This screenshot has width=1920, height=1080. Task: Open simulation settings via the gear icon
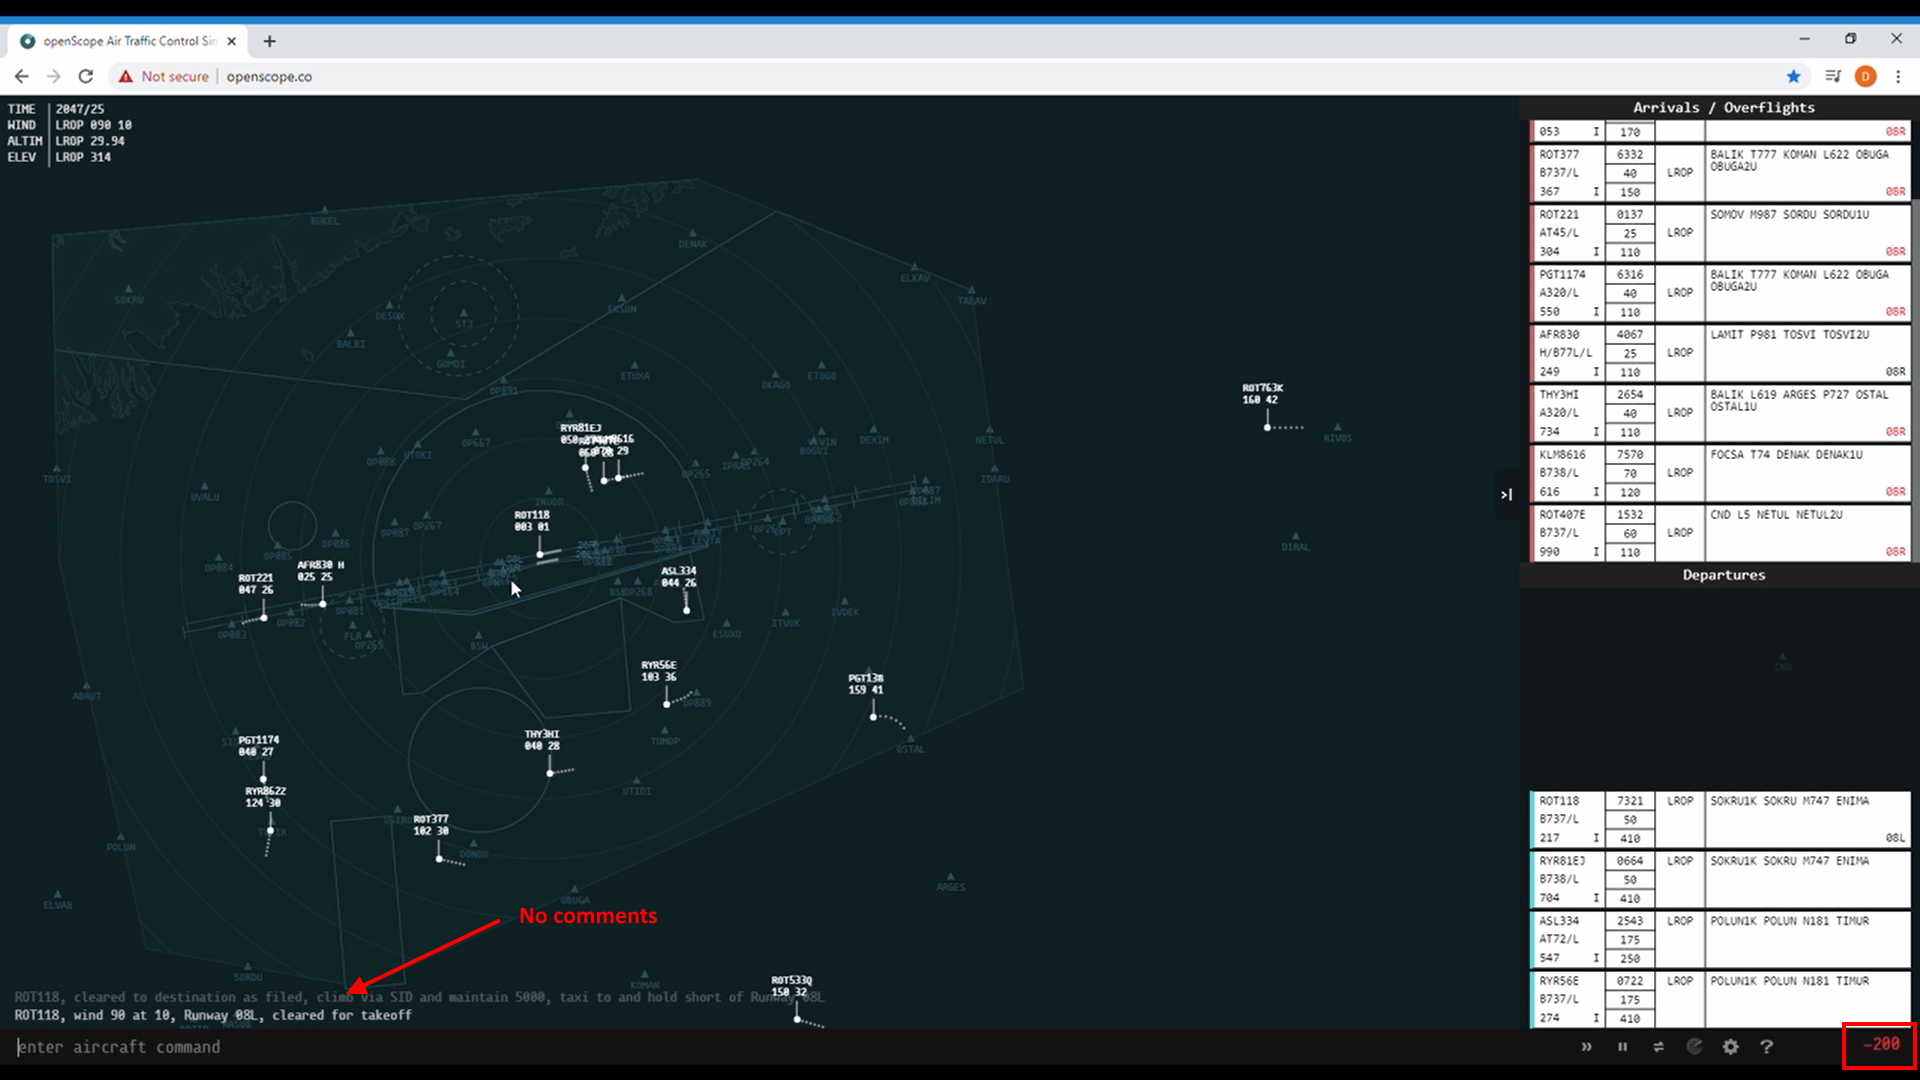click(x=1731, y=1047)
